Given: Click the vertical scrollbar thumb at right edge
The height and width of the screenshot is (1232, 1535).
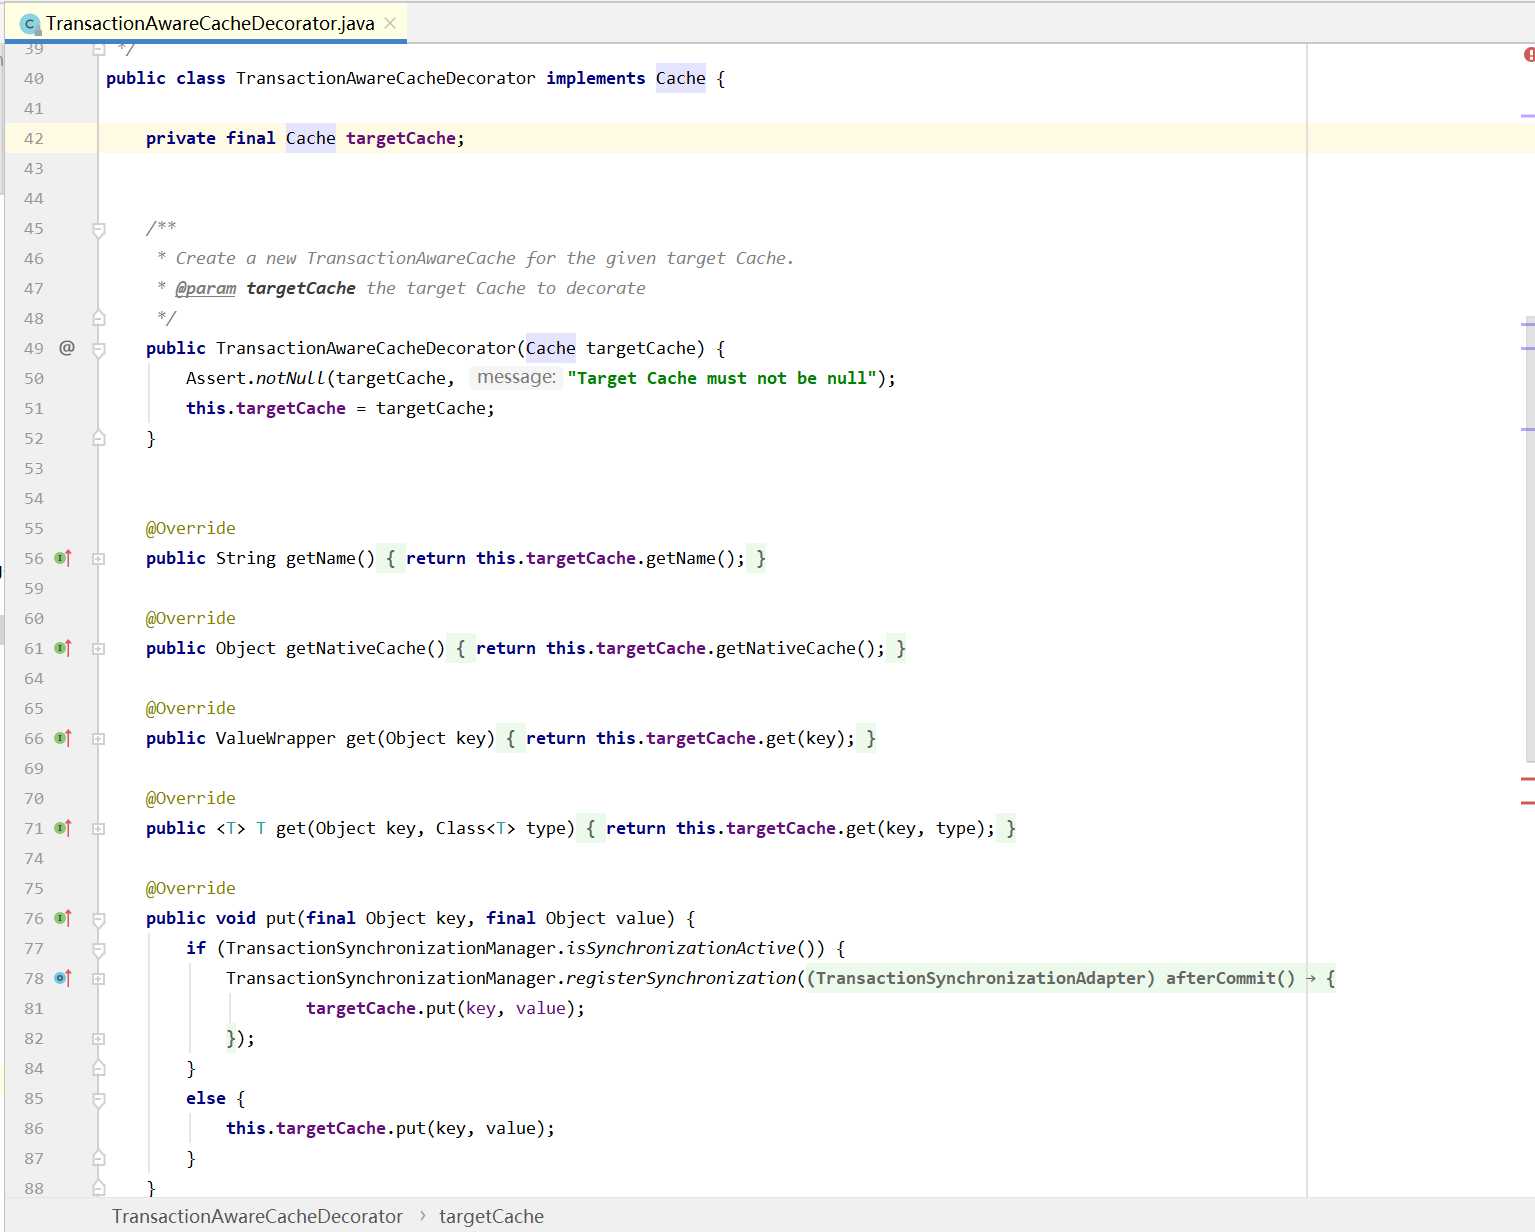Looking at the screenshot, I should (x=1530, y=537).
